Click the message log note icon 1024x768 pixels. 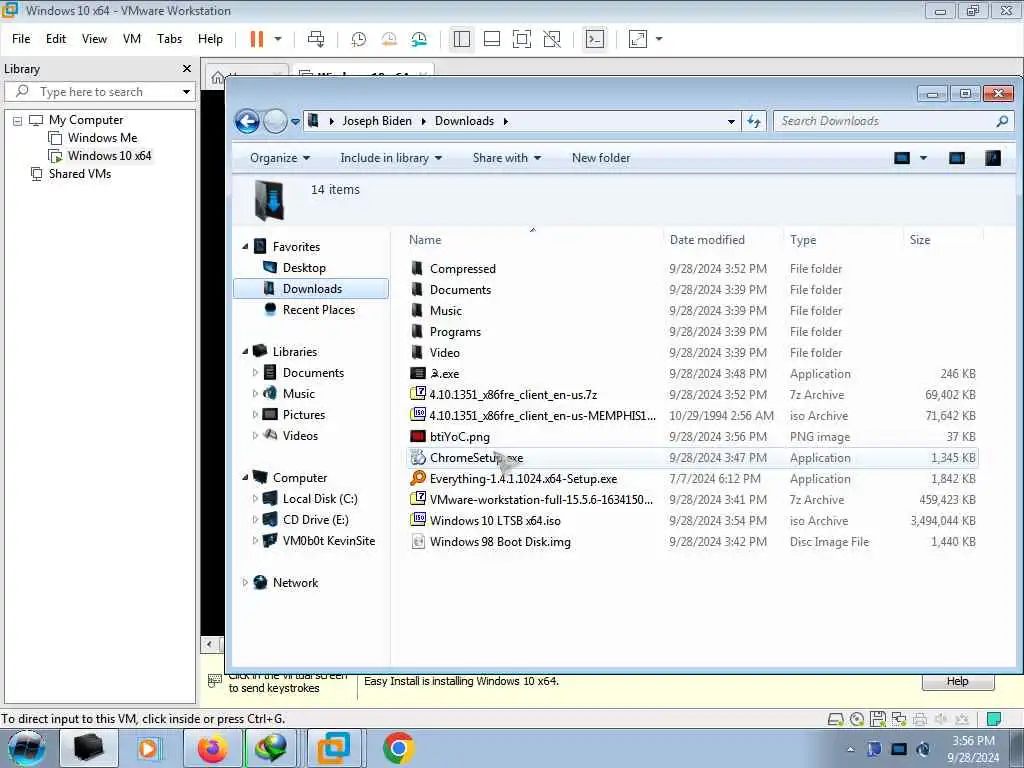[993, 719]
